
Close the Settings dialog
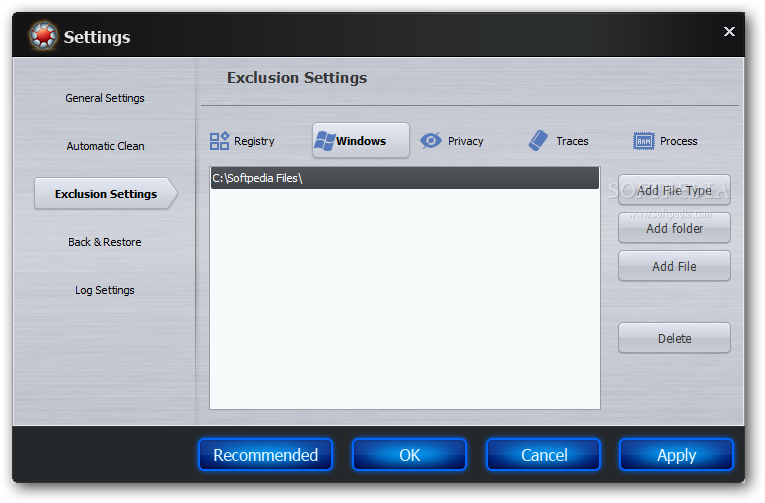click(729, 31)
